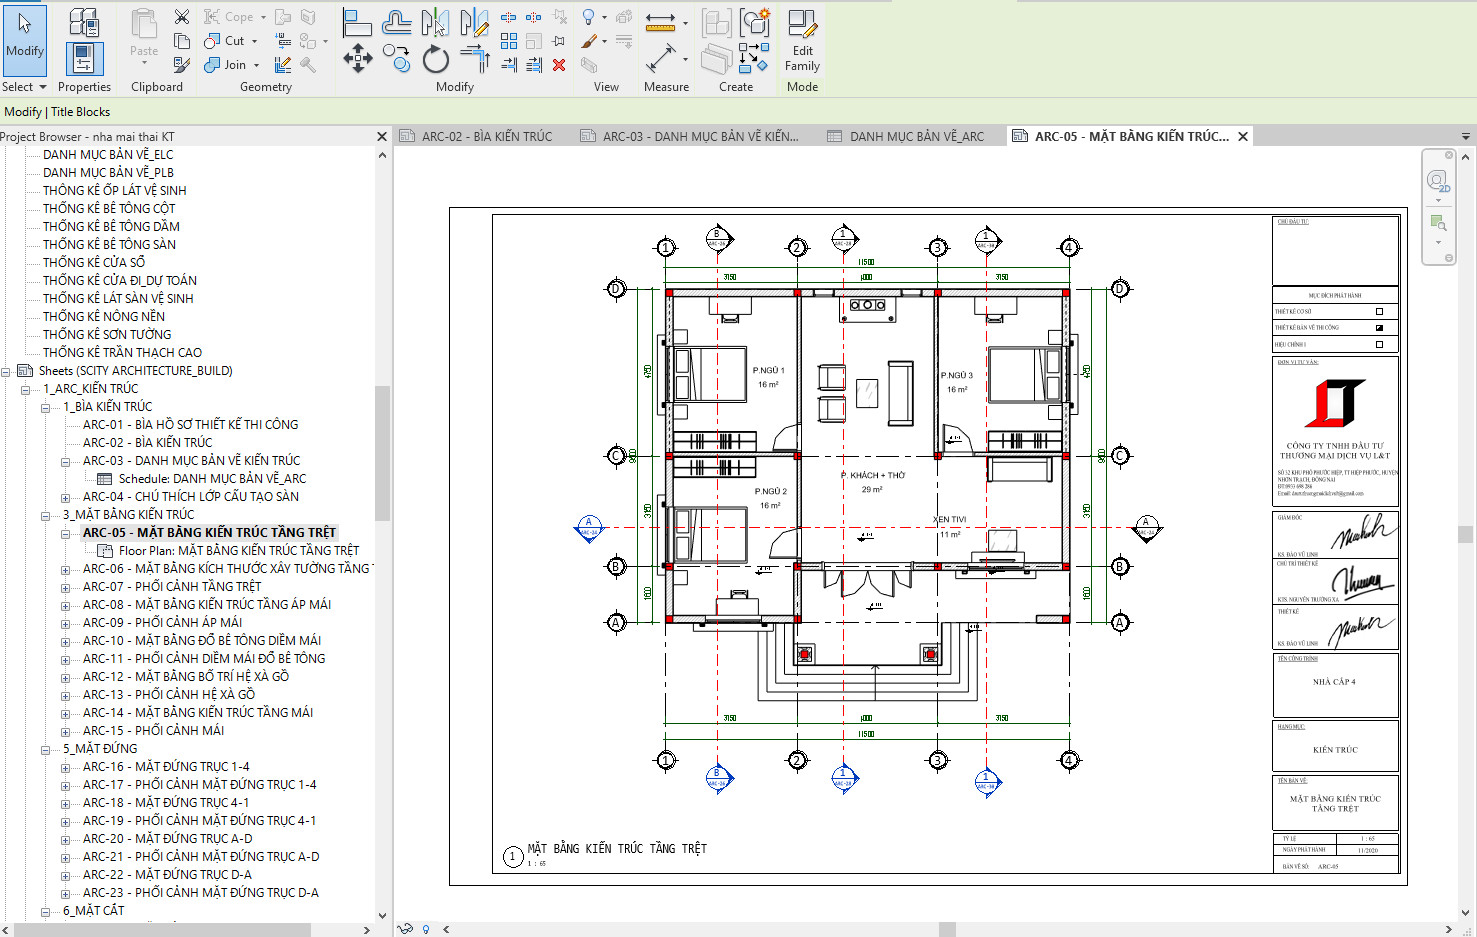Image resolution: width=1477 pixels, height=937 pixels.
Task: Click the Hide in View lightbulb
Action: pyautogui.click(x=589, y=17)
